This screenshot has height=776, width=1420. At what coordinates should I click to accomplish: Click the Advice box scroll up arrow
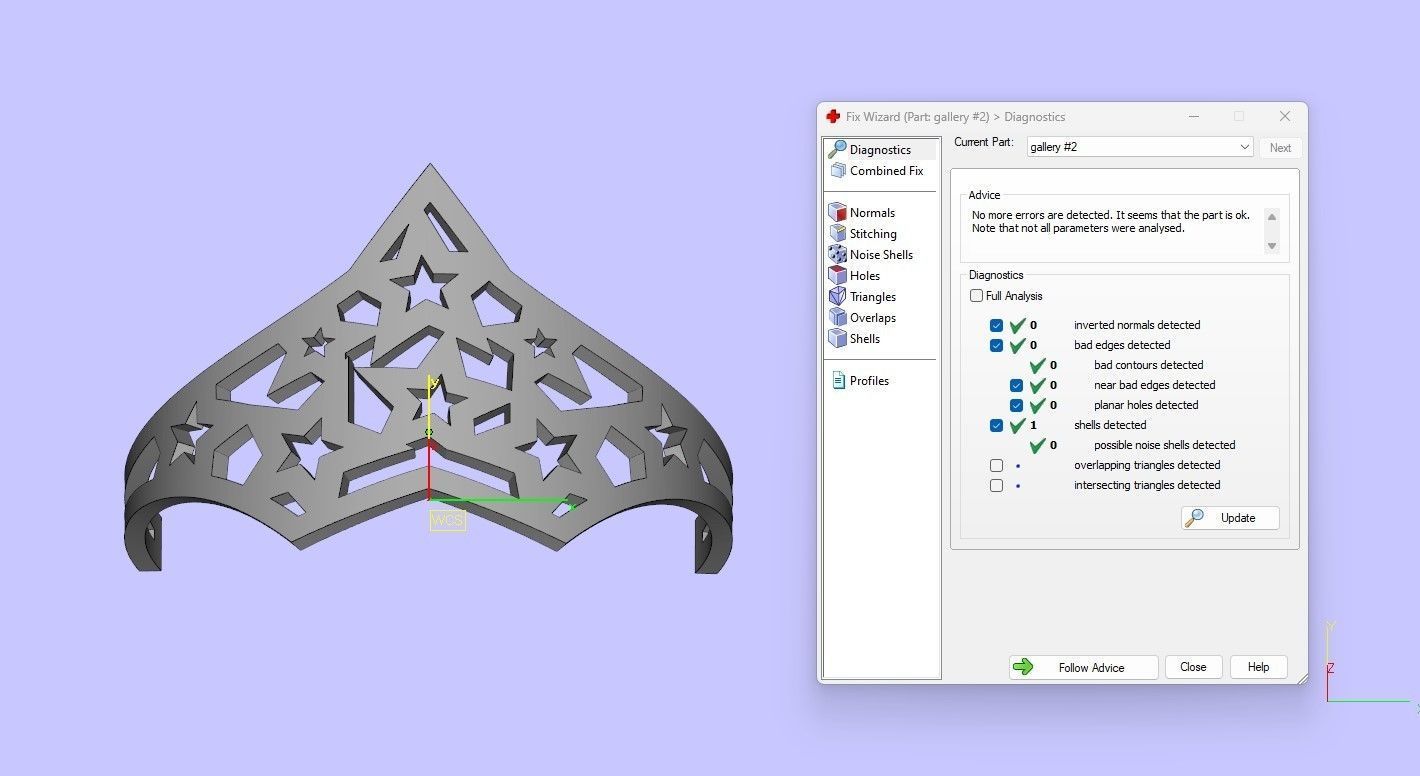(1272, 217)
